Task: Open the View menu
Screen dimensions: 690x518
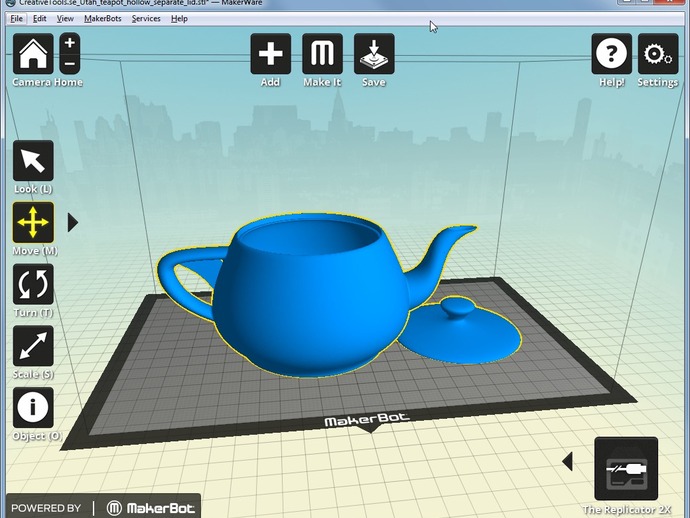Action: coord(65,18)
